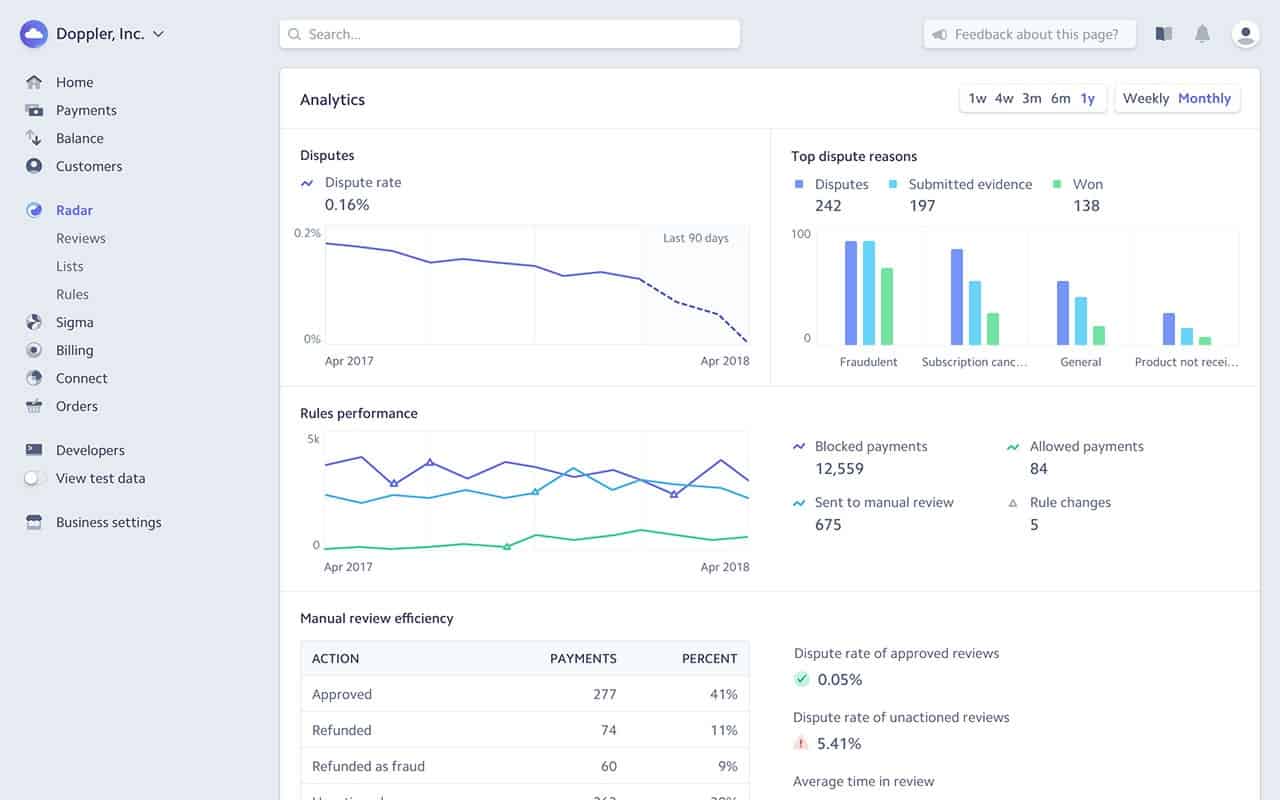Choose the 1w time range
Image resolution: width=1280 pixels, height=800 pixels.
[x=977, y=98]
